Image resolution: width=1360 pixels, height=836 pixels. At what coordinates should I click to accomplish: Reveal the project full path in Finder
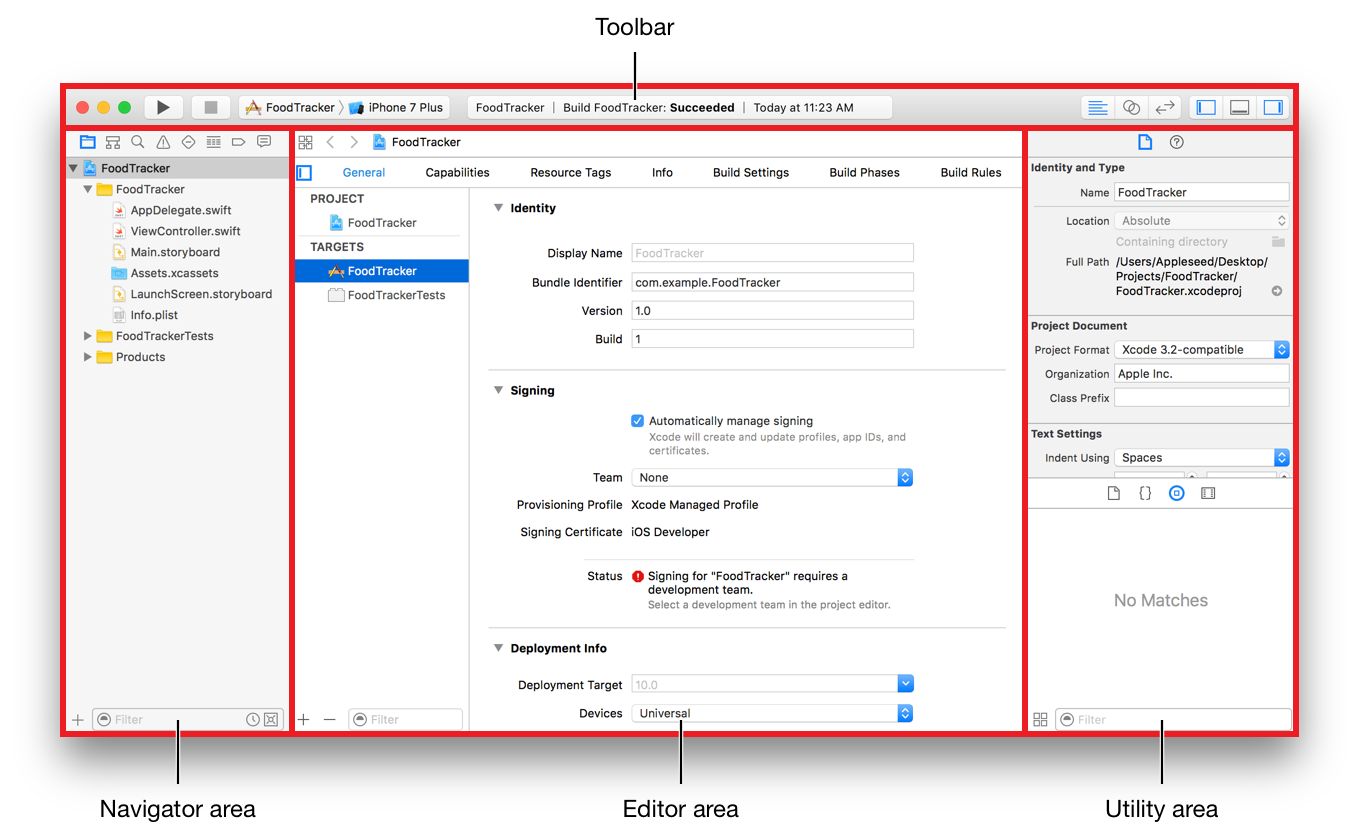[x=1277, y=291]
